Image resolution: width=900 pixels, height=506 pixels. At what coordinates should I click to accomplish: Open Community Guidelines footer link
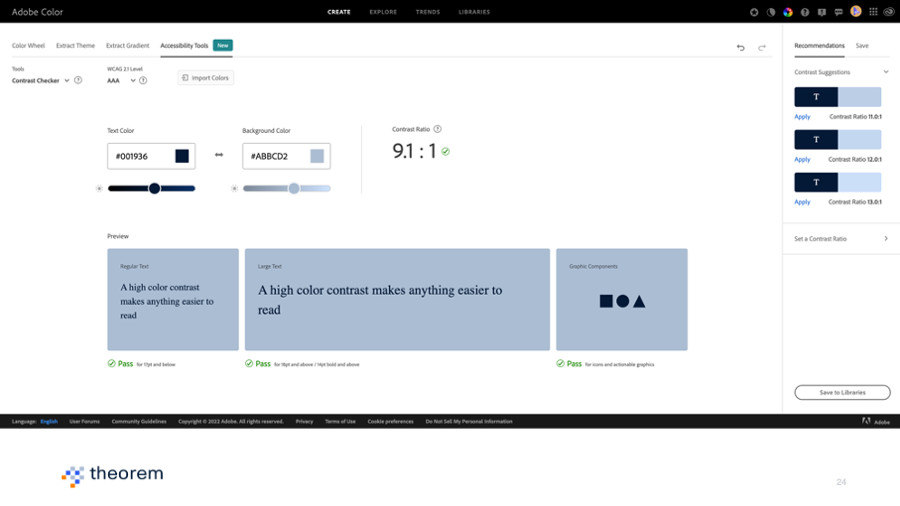(x=139, y=422)
